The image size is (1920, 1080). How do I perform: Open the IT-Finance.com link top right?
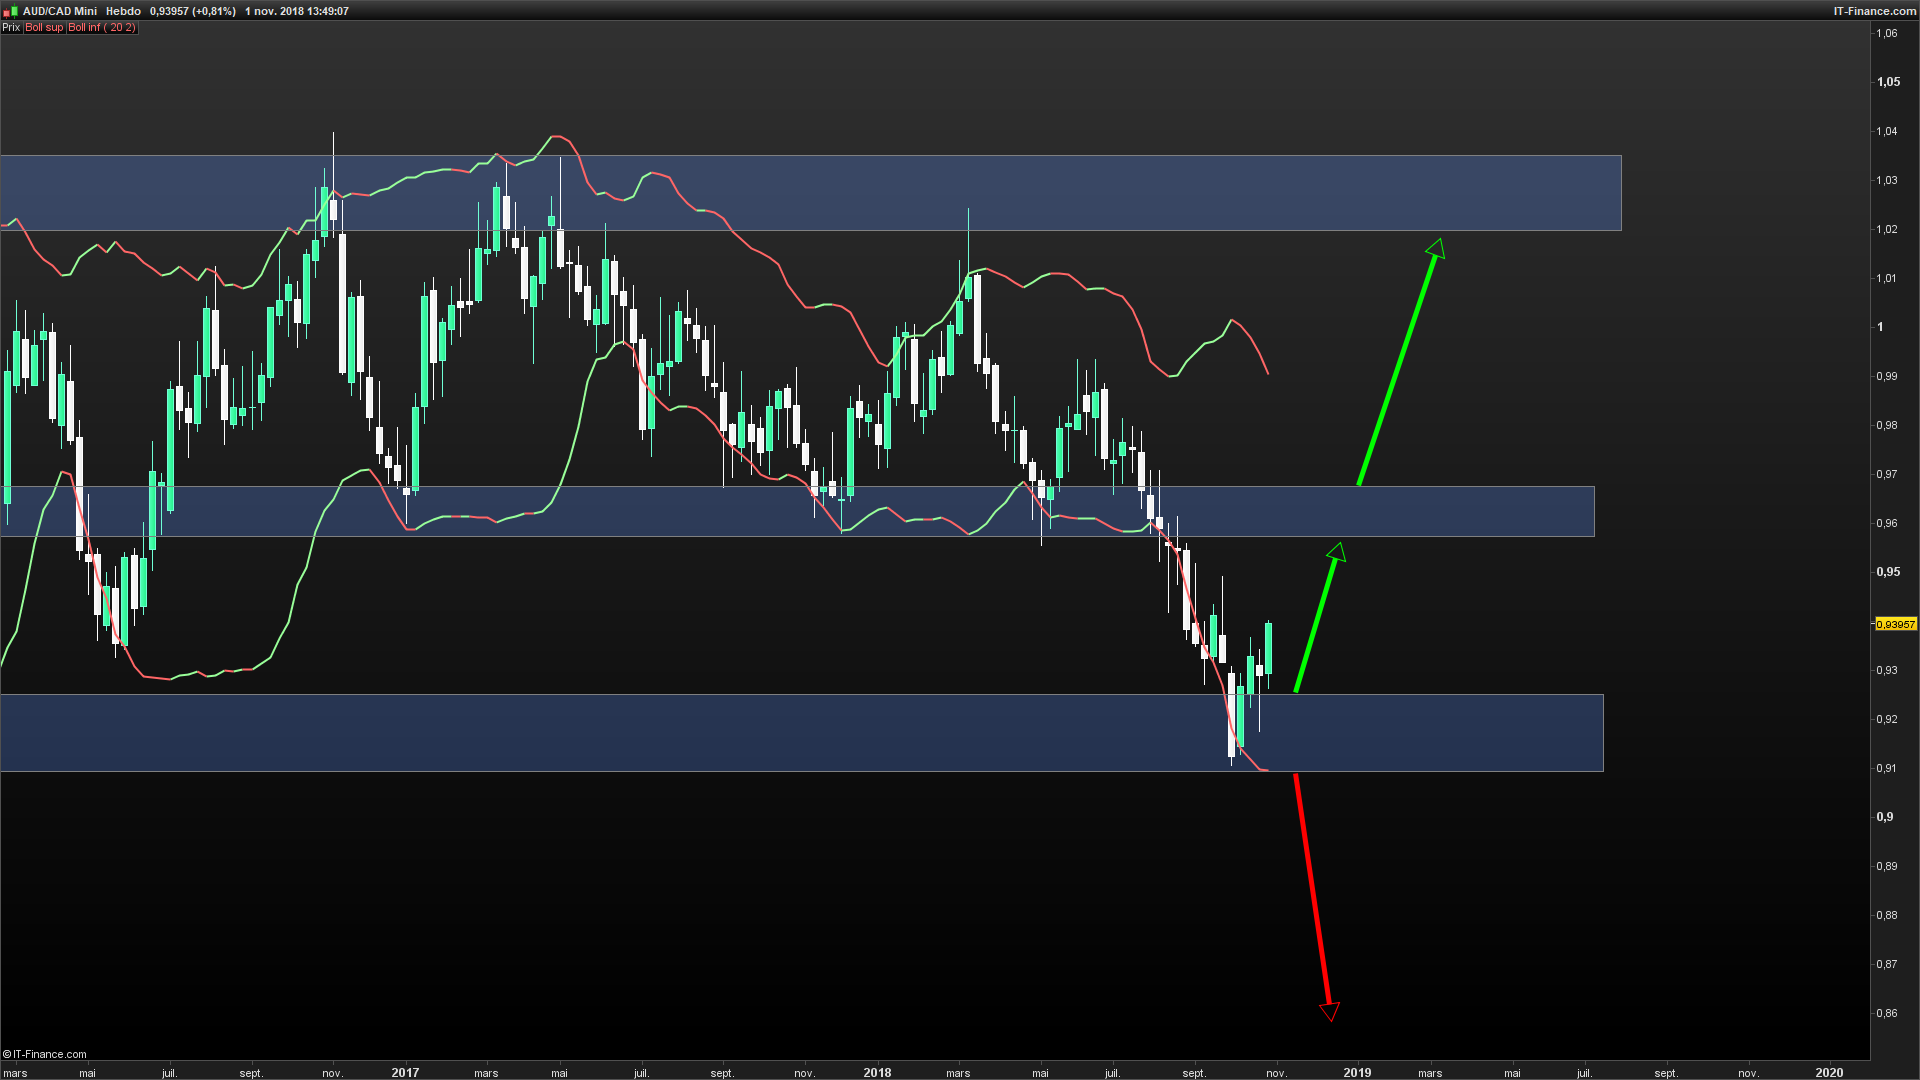tap(1874, 11)
